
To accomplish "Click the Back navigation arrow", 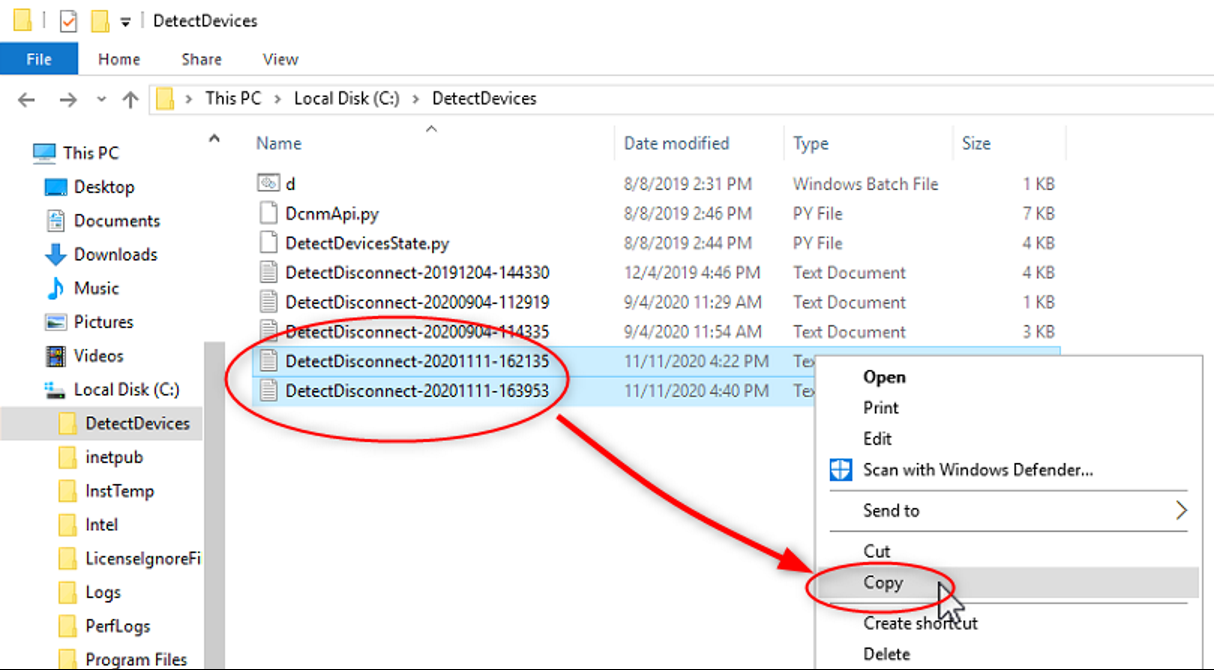I will pyautogui.click(x=27, y=99).
